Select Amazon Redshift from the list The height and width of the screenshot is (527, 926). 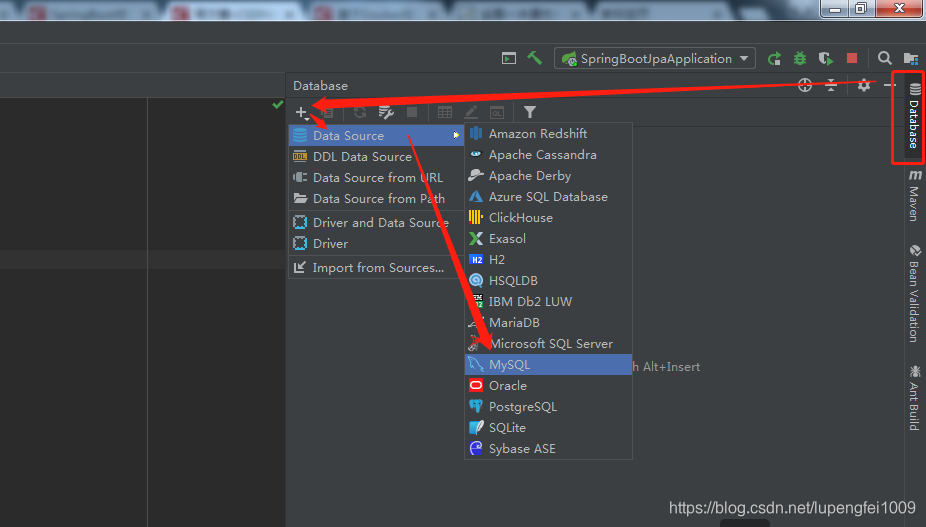(x=549, y=134)
